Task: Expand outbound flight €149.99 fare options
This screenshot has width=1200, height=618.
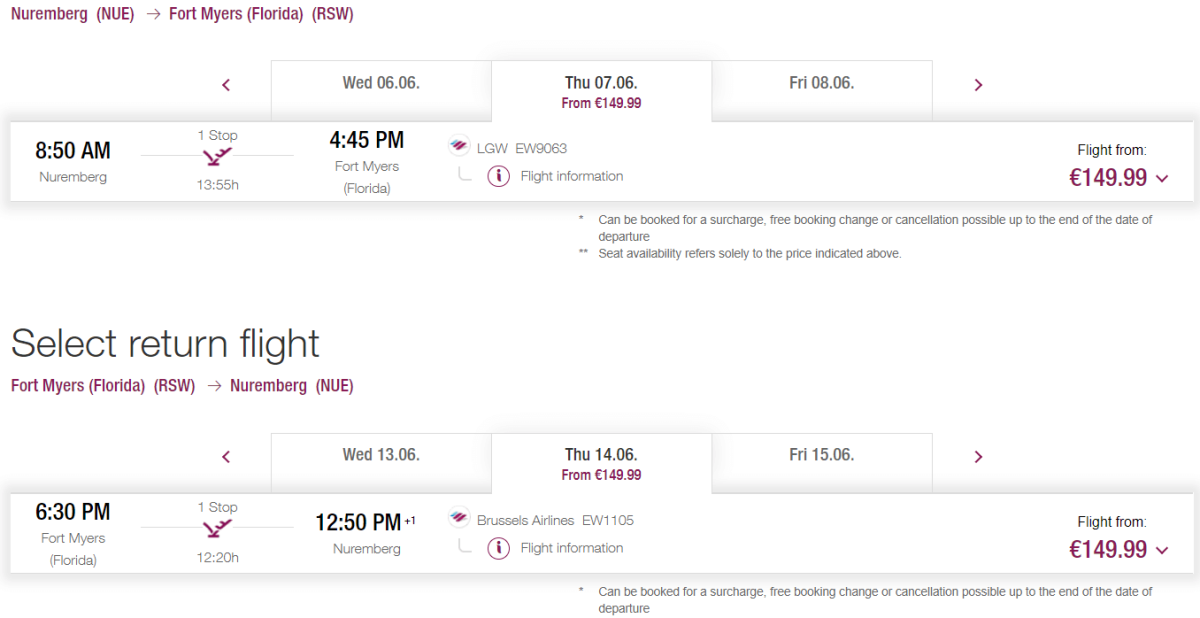Action: tap(1161, 179)
